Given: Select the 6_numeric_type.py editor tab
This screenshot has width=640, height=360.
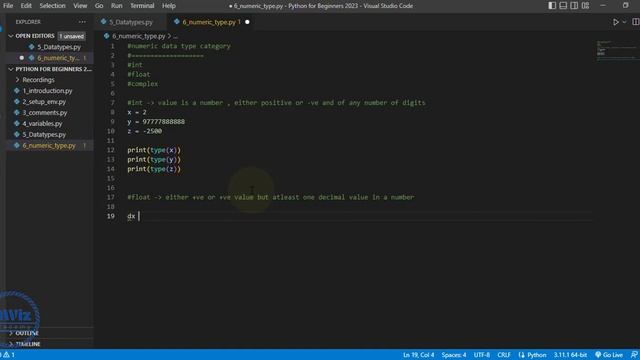Looking at the screenshot, I should pyautogui.click(x=209, y=22).
